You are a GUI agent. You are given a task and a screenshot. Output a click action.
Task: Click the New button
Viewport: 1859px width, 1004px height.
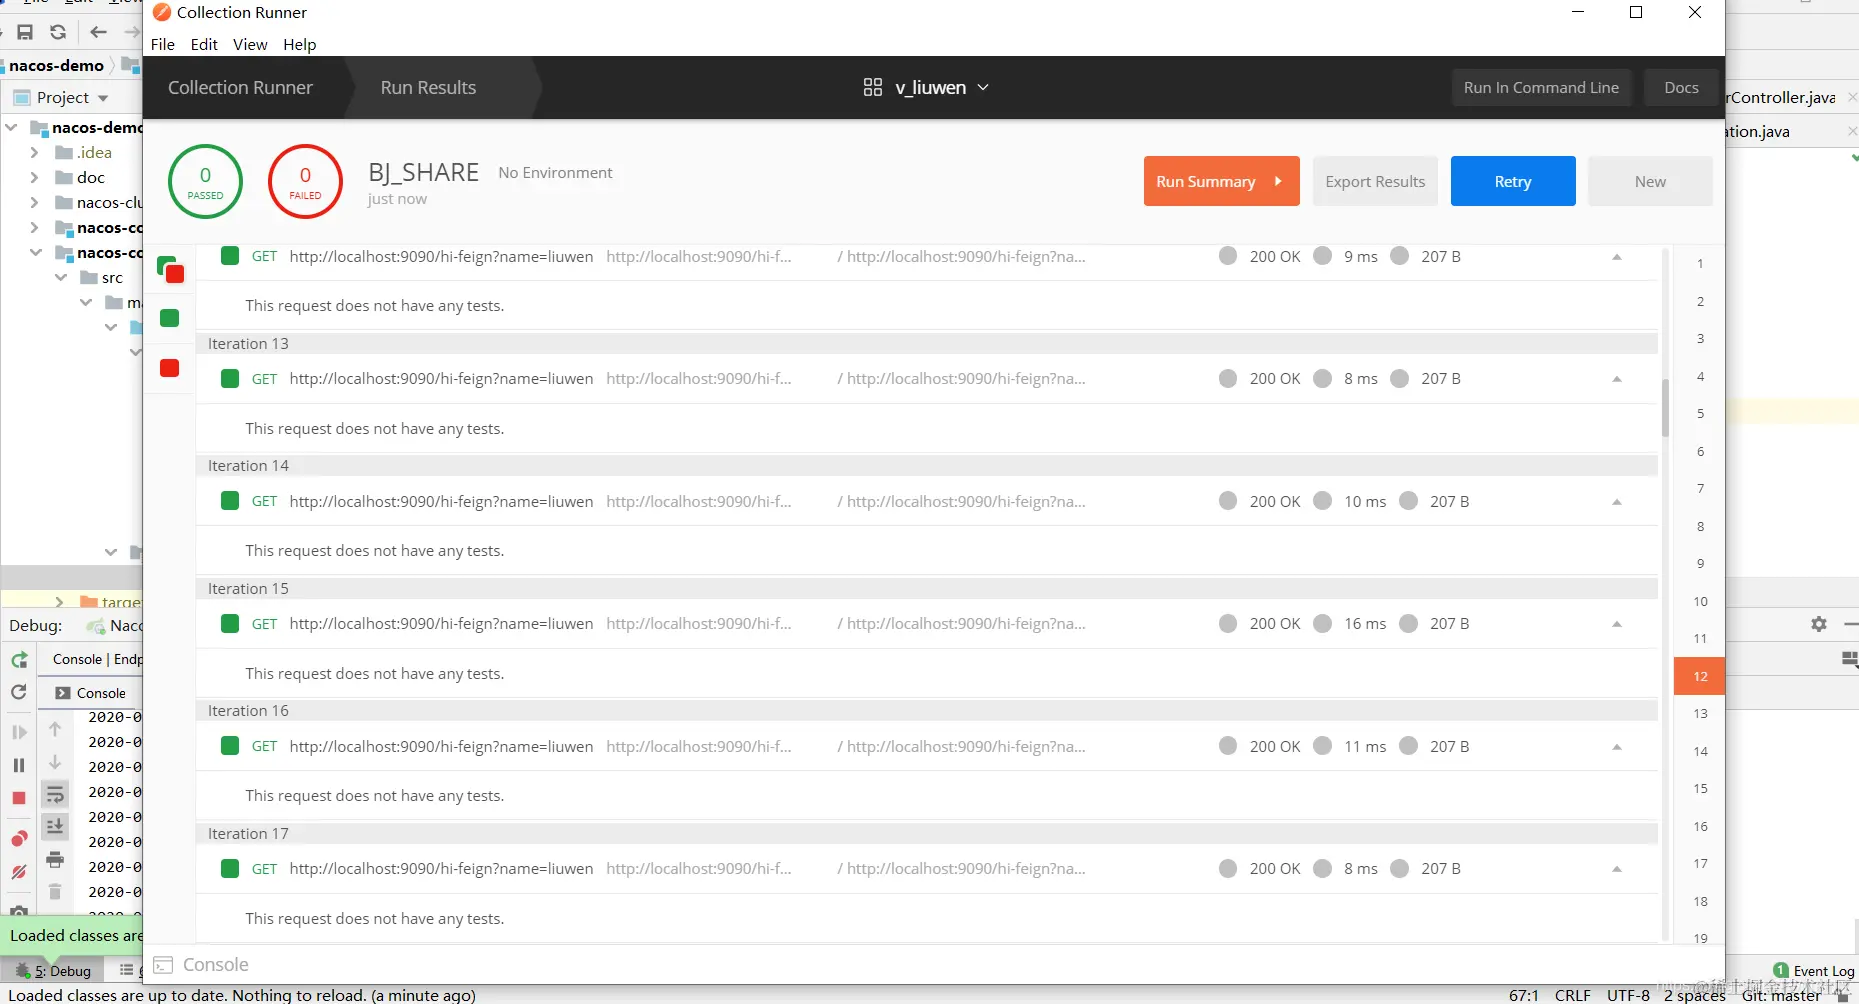(1650, 181)
